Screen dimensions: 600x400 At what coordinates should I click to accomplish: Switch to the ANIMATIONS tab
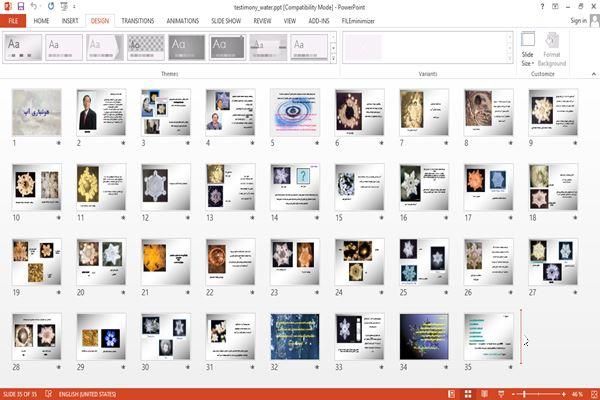coord(183,21)
